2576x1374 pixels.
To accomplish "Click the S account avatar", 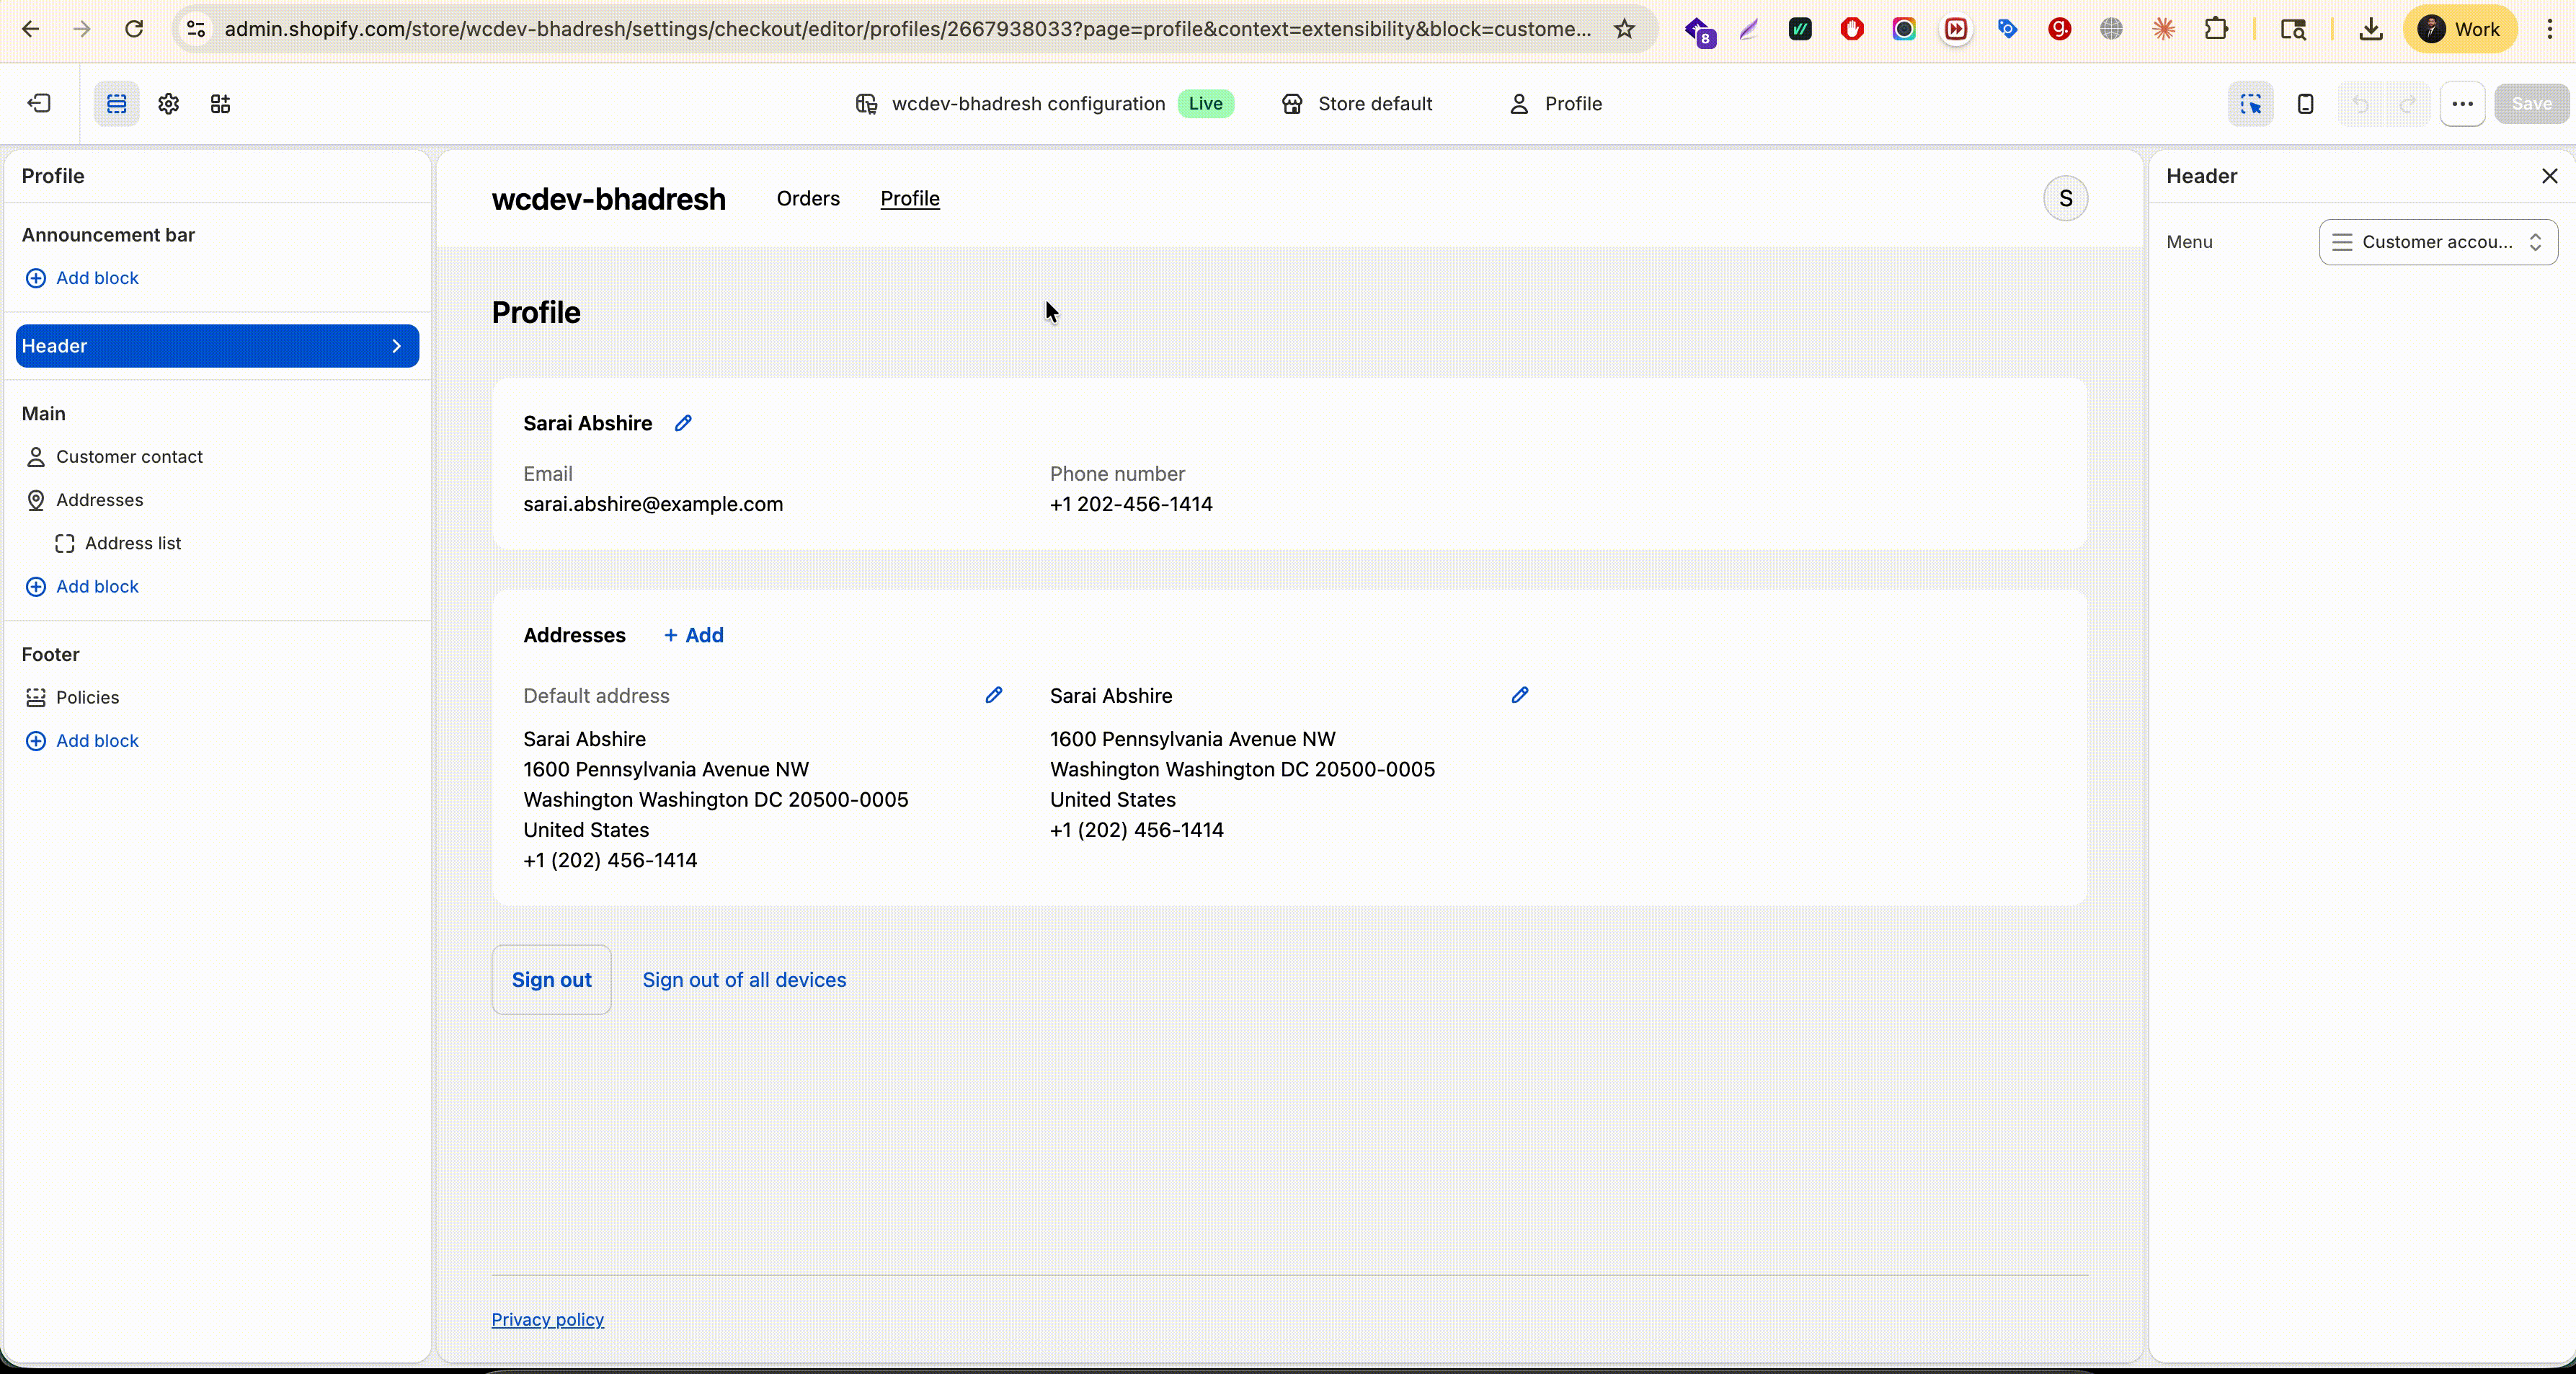I will pos(2065,199).
